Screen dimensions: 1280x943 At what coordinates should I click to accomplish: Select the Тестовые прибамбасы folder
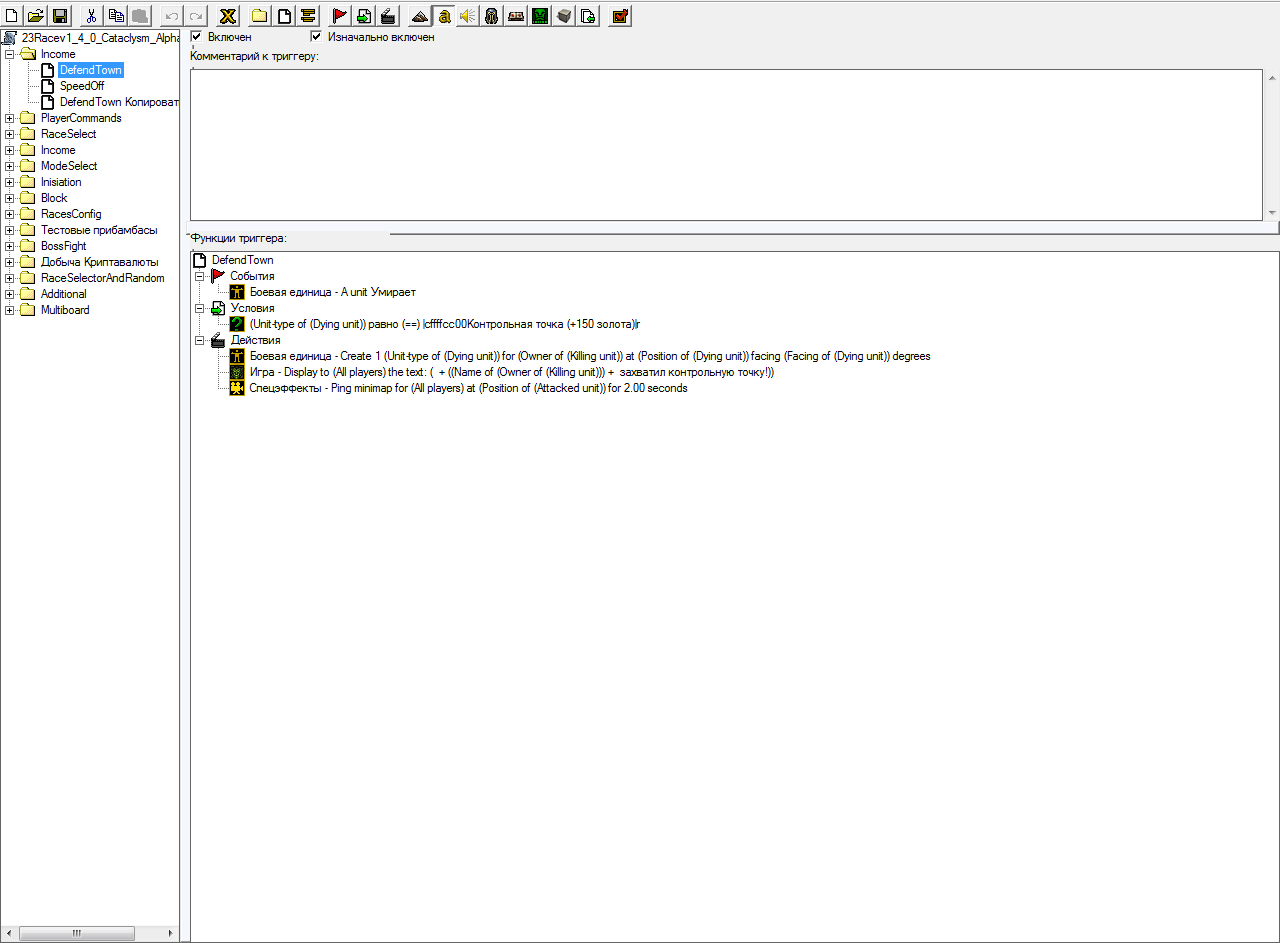click(x=99, y=230)
